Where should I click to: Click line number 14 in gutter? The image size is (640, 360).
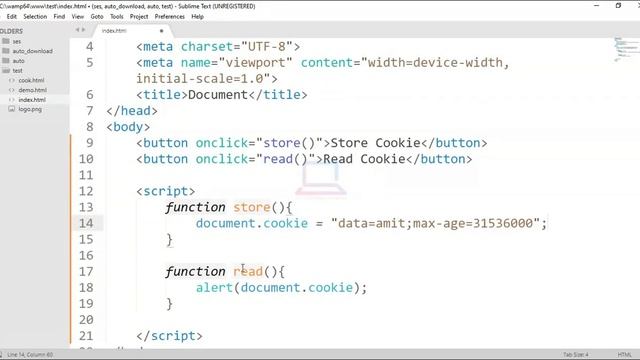[x=86, y=223]
